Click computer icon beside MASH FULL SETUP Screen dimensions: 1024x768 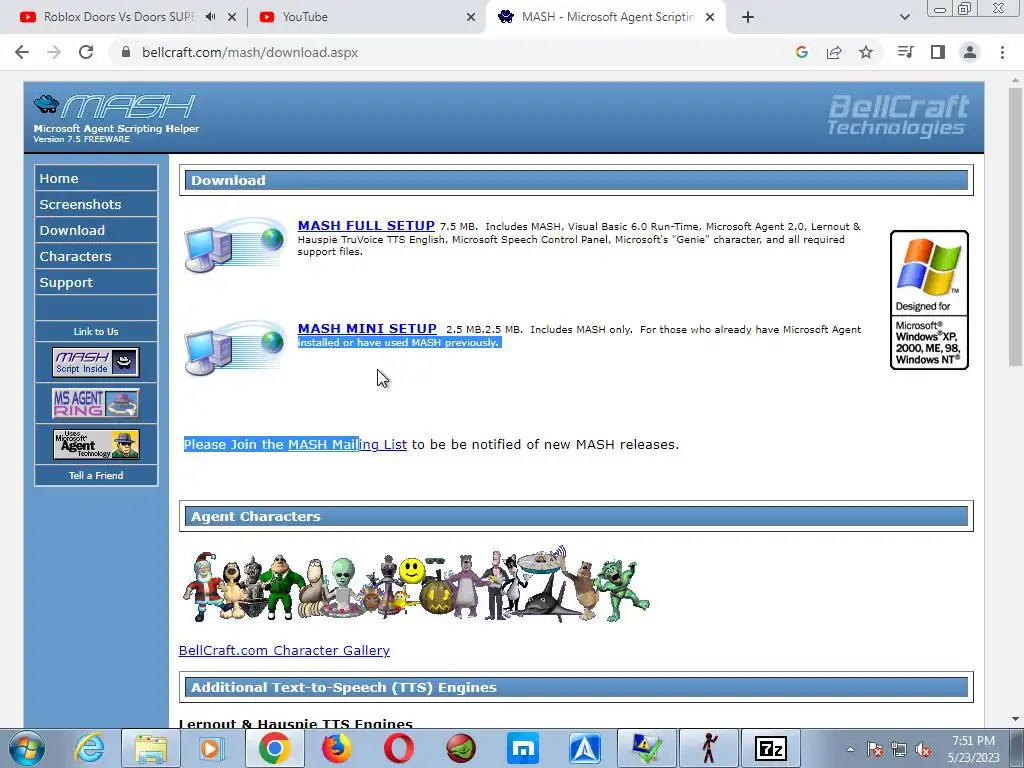[234, 245]
